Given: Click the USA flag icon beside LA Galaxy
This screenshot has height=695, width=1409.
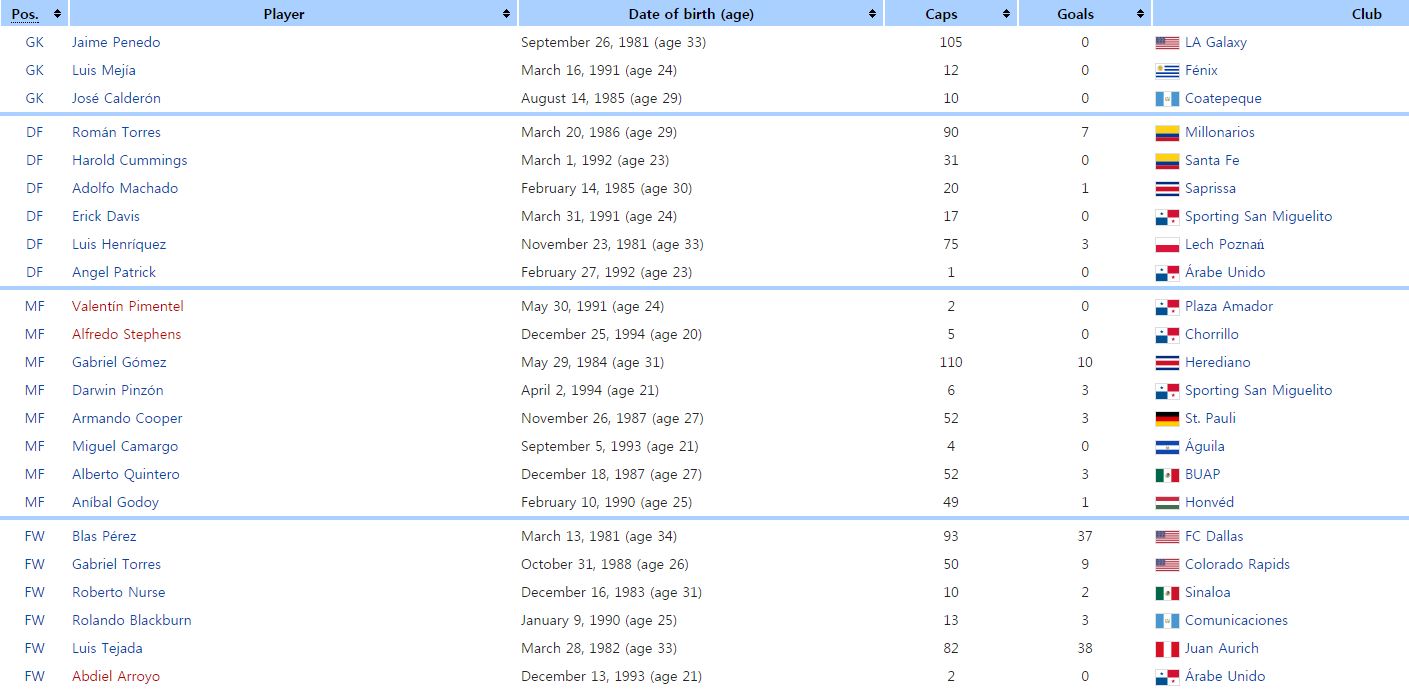Looking at the screenshot, I should click(1167, 43).
